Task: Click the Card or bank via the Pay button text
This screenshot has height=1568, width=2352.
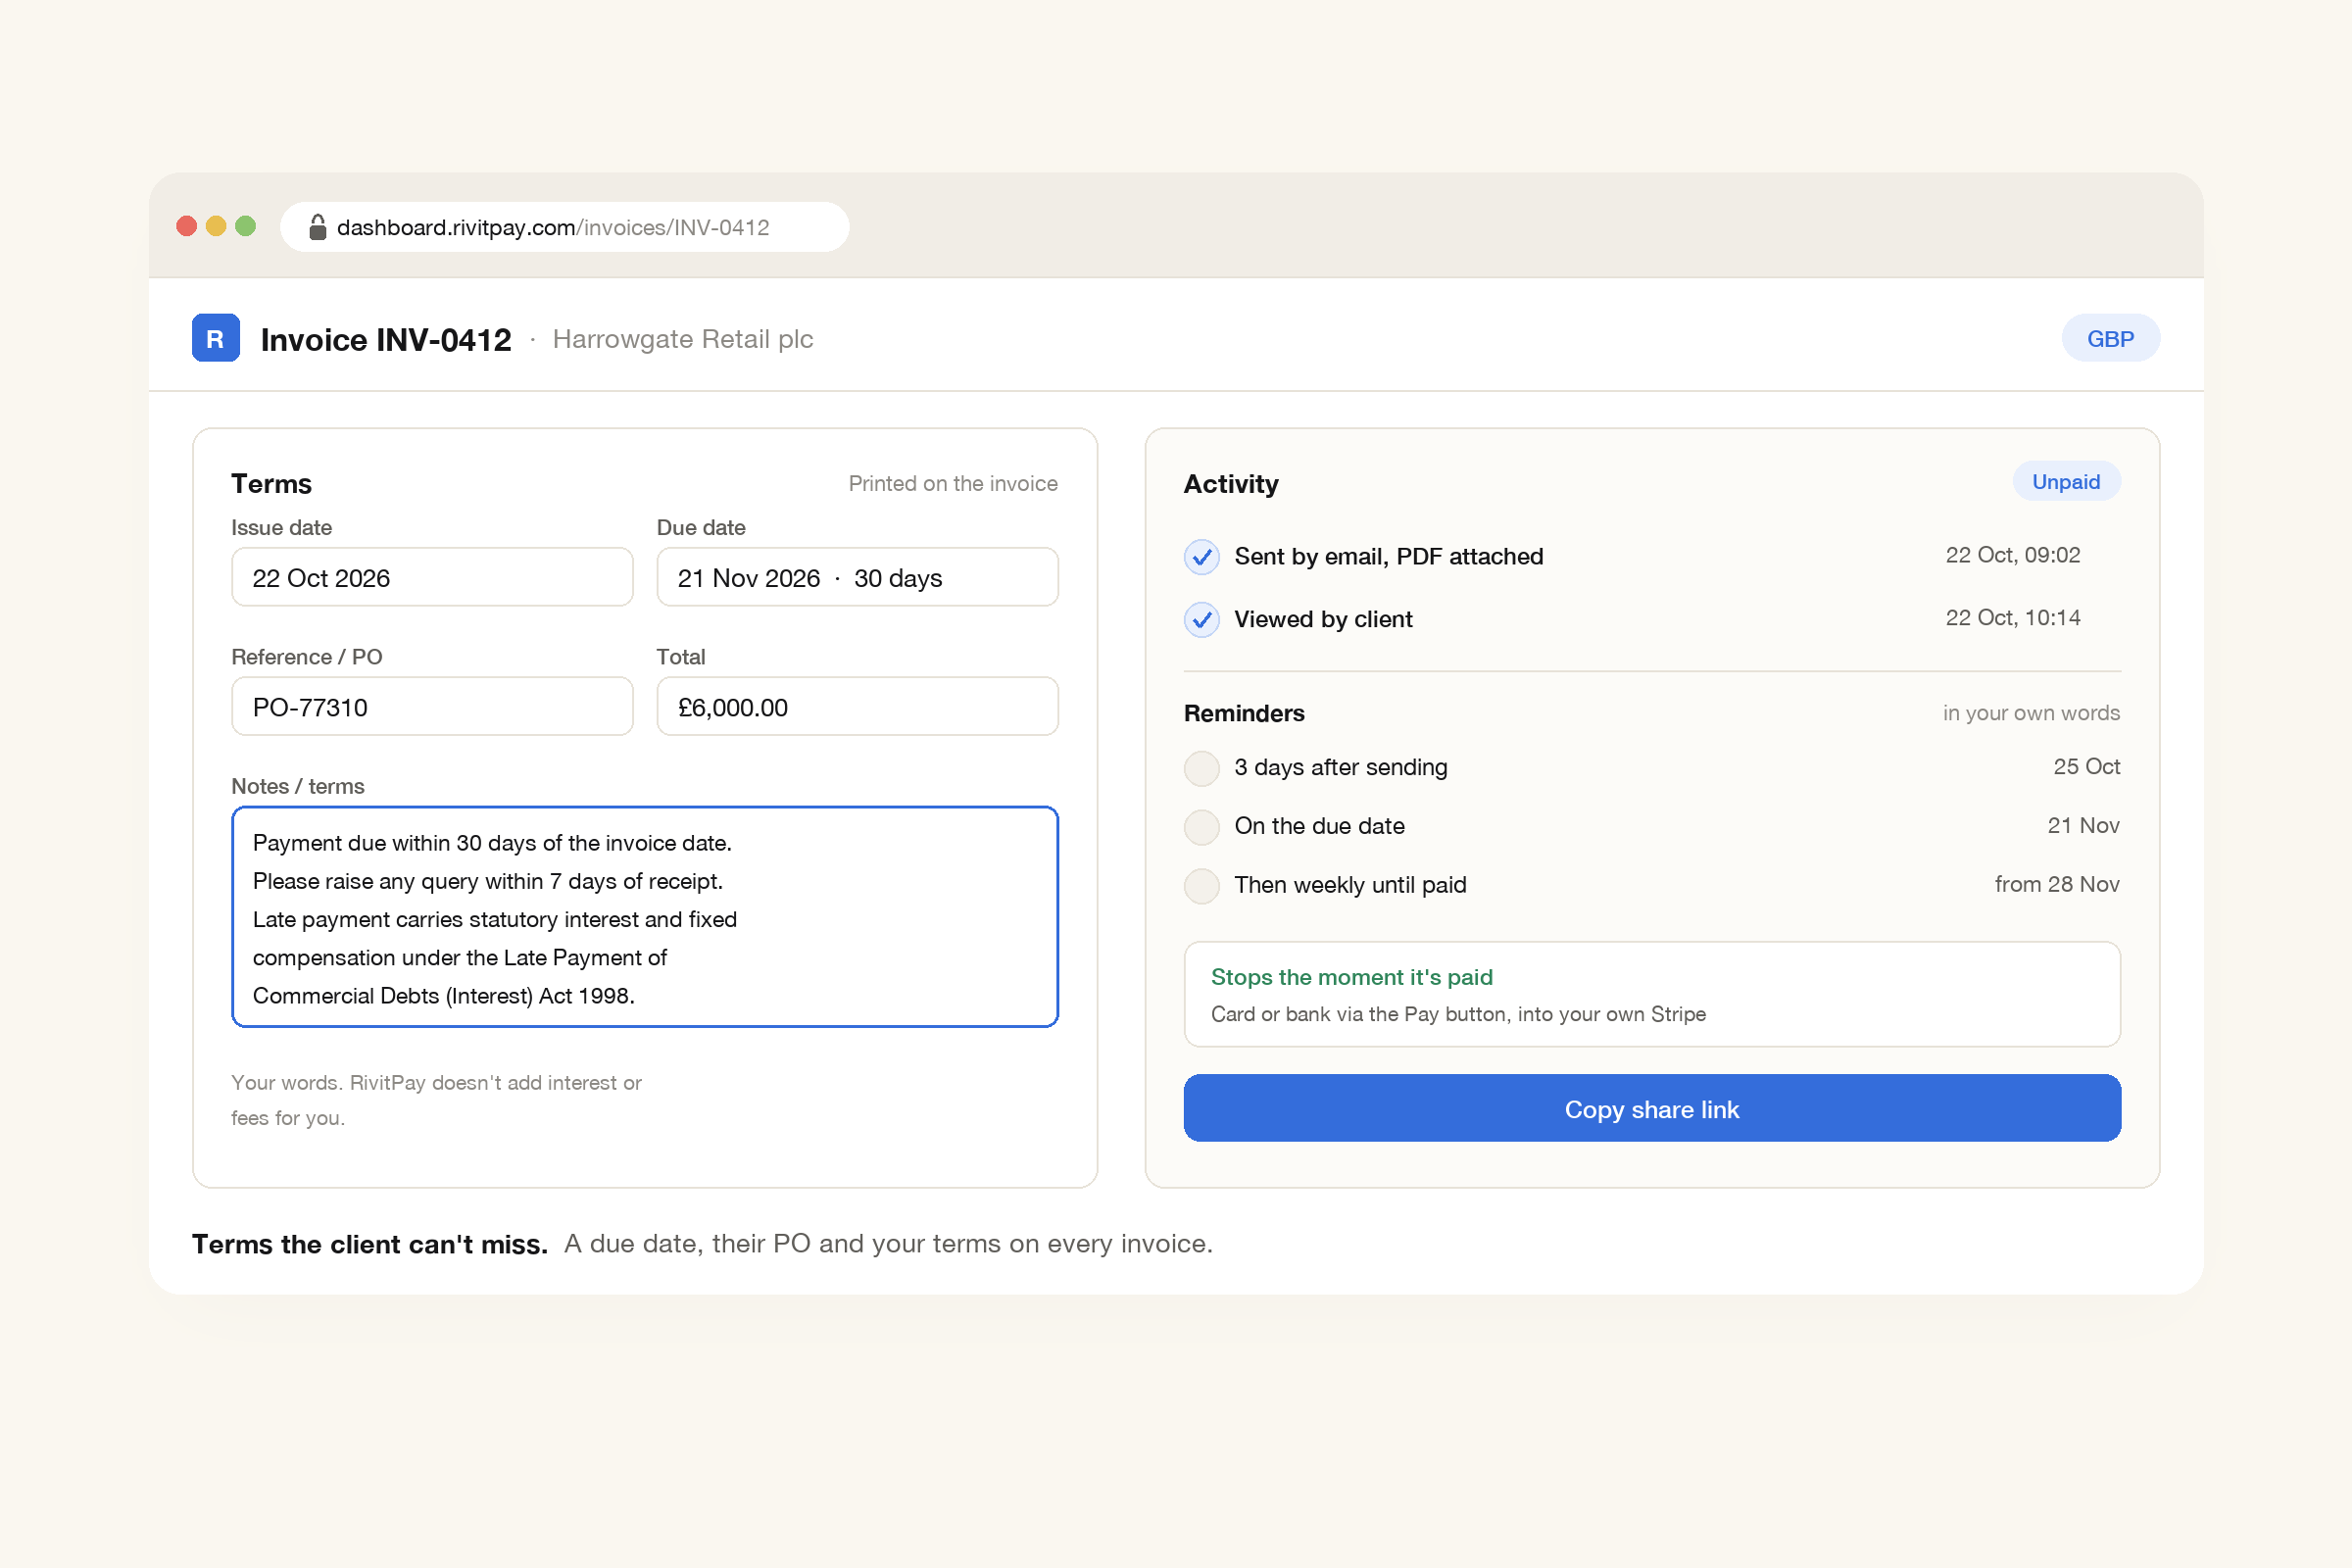Action: point(1458,1014)
